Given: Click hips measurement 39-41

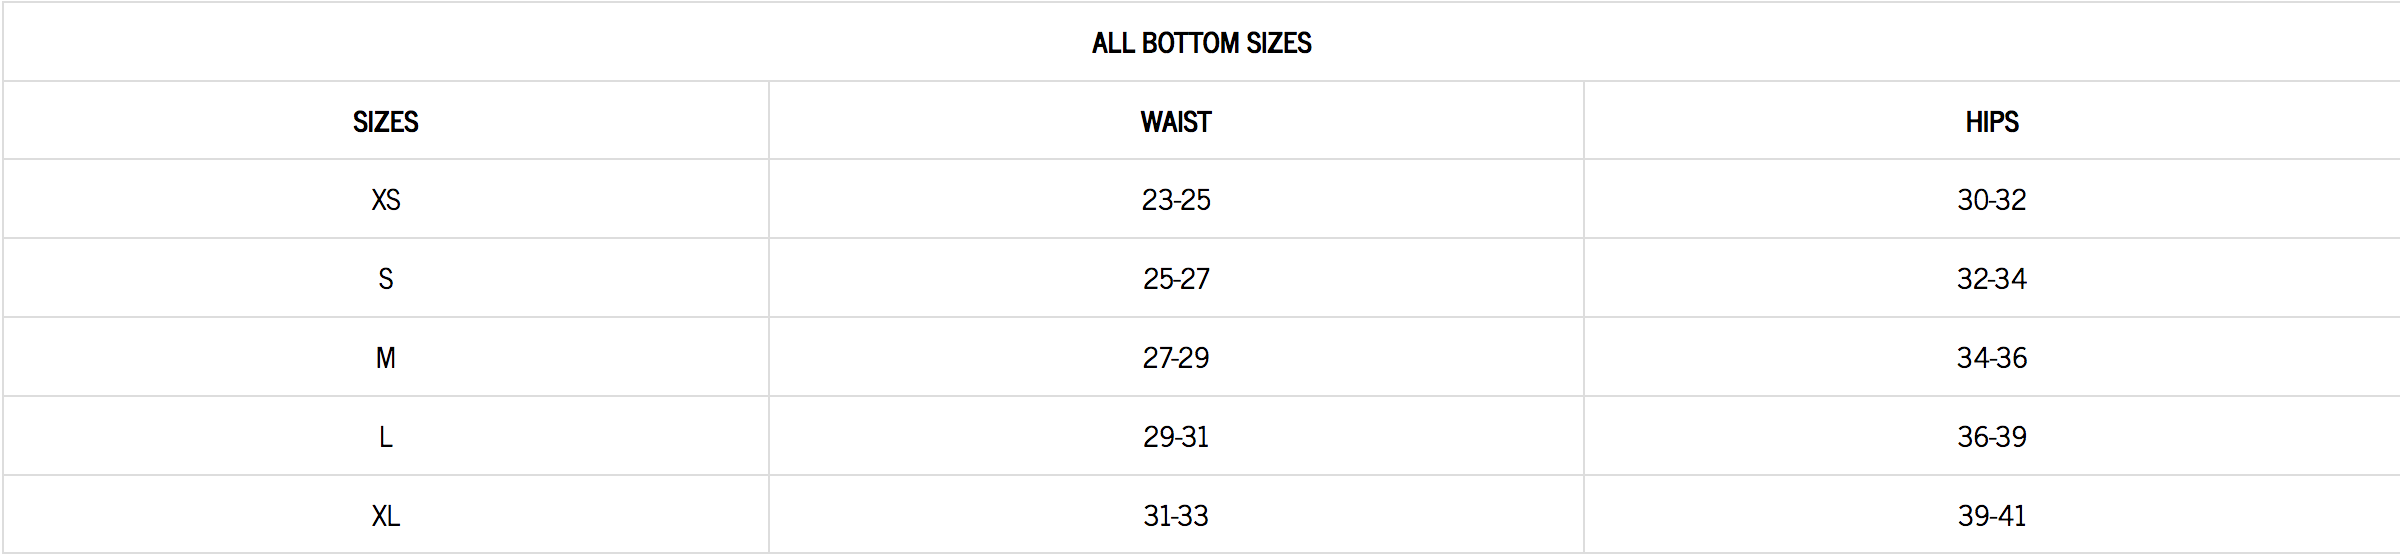Looking at the screenshot, I should click(x=1991, y=516).
